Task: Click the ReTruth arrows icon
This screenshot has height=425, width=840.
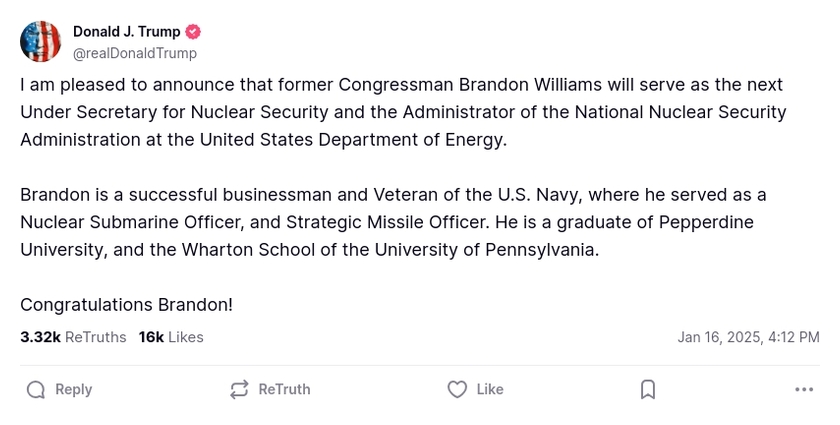Action: point(239,389)
